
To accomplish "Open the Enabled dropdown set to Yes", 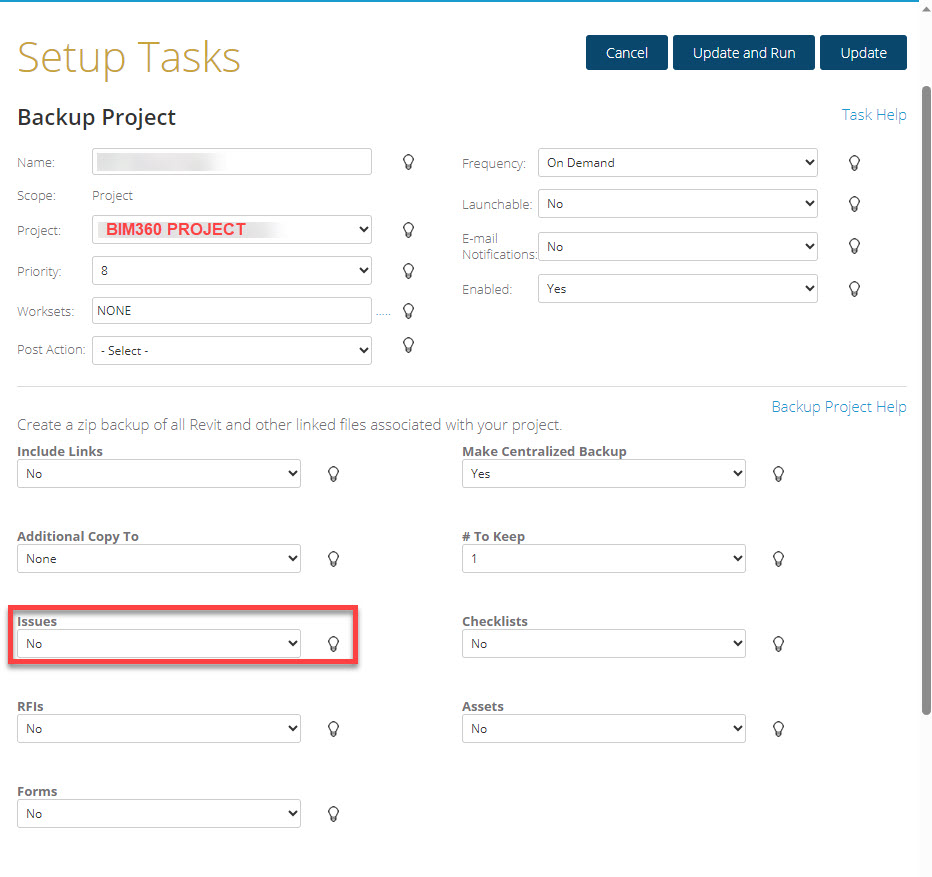I will click(677, 289).
